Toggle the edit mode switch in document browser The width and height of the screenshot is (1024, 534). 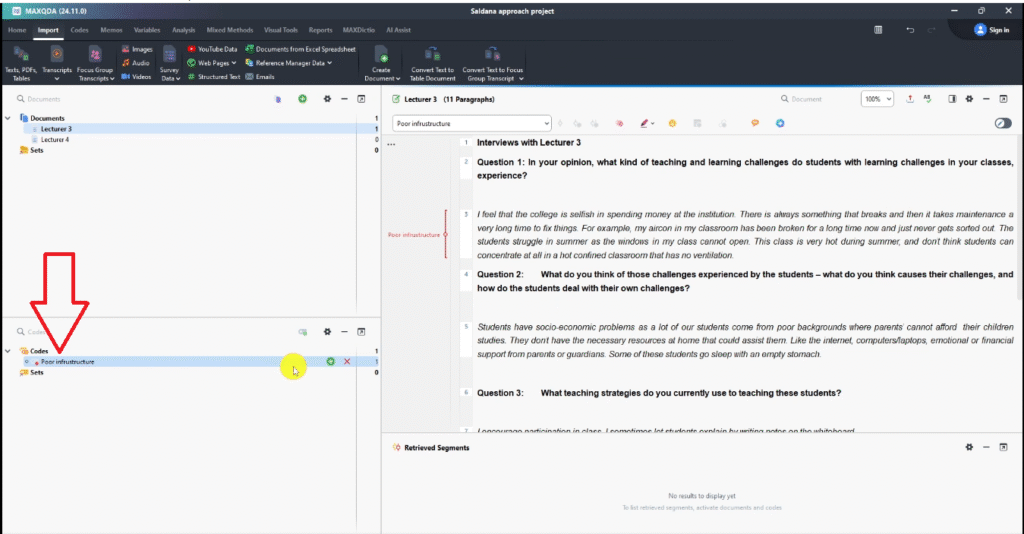(x=1003, y=123)
